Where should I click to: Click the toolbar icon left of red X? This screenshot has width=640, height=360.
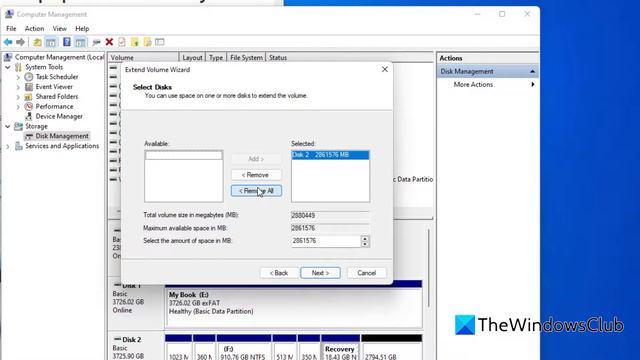(x=96, y=42)
